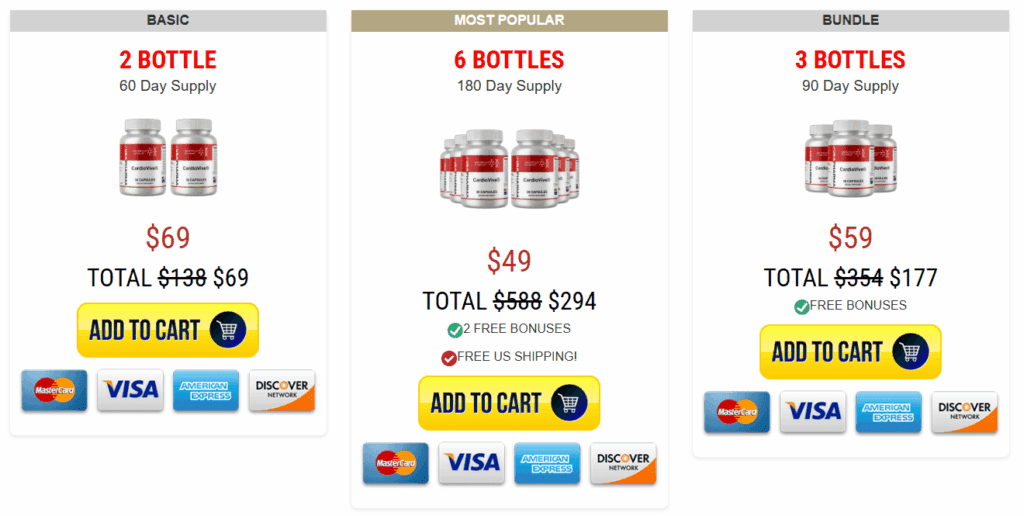Select the BUNDLE package header
The height and width of the screenshot is (516, 1024).
[x=850, y=20]
